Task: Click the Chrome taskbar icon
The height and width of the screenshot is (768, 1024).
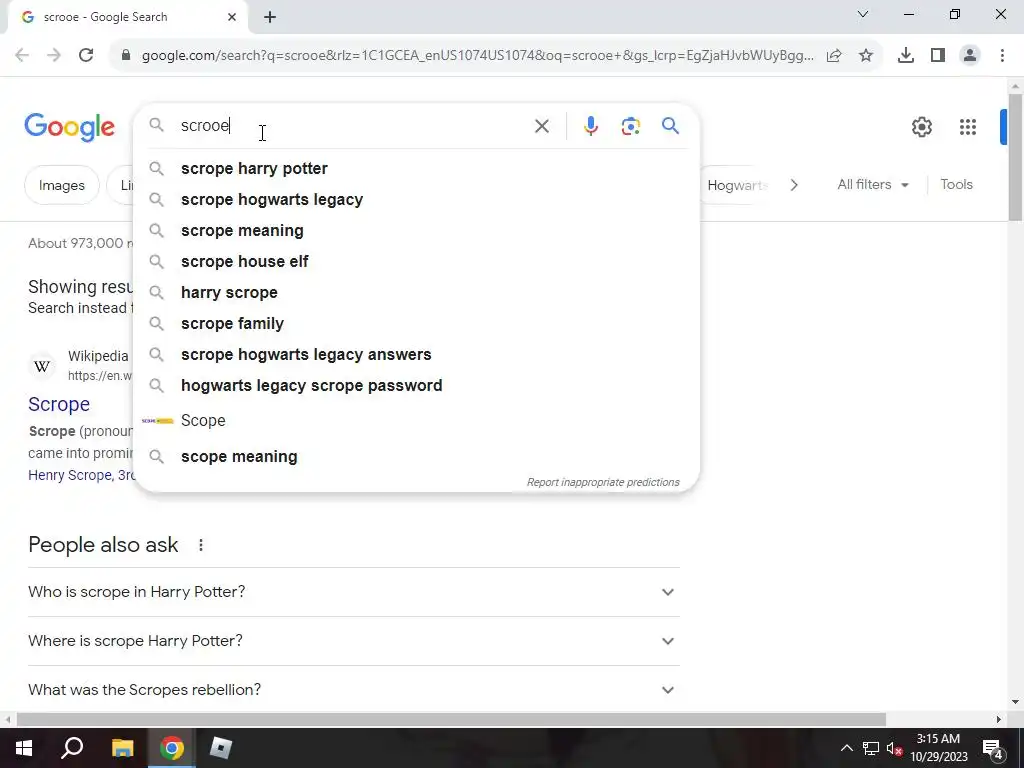Action: 172,748
